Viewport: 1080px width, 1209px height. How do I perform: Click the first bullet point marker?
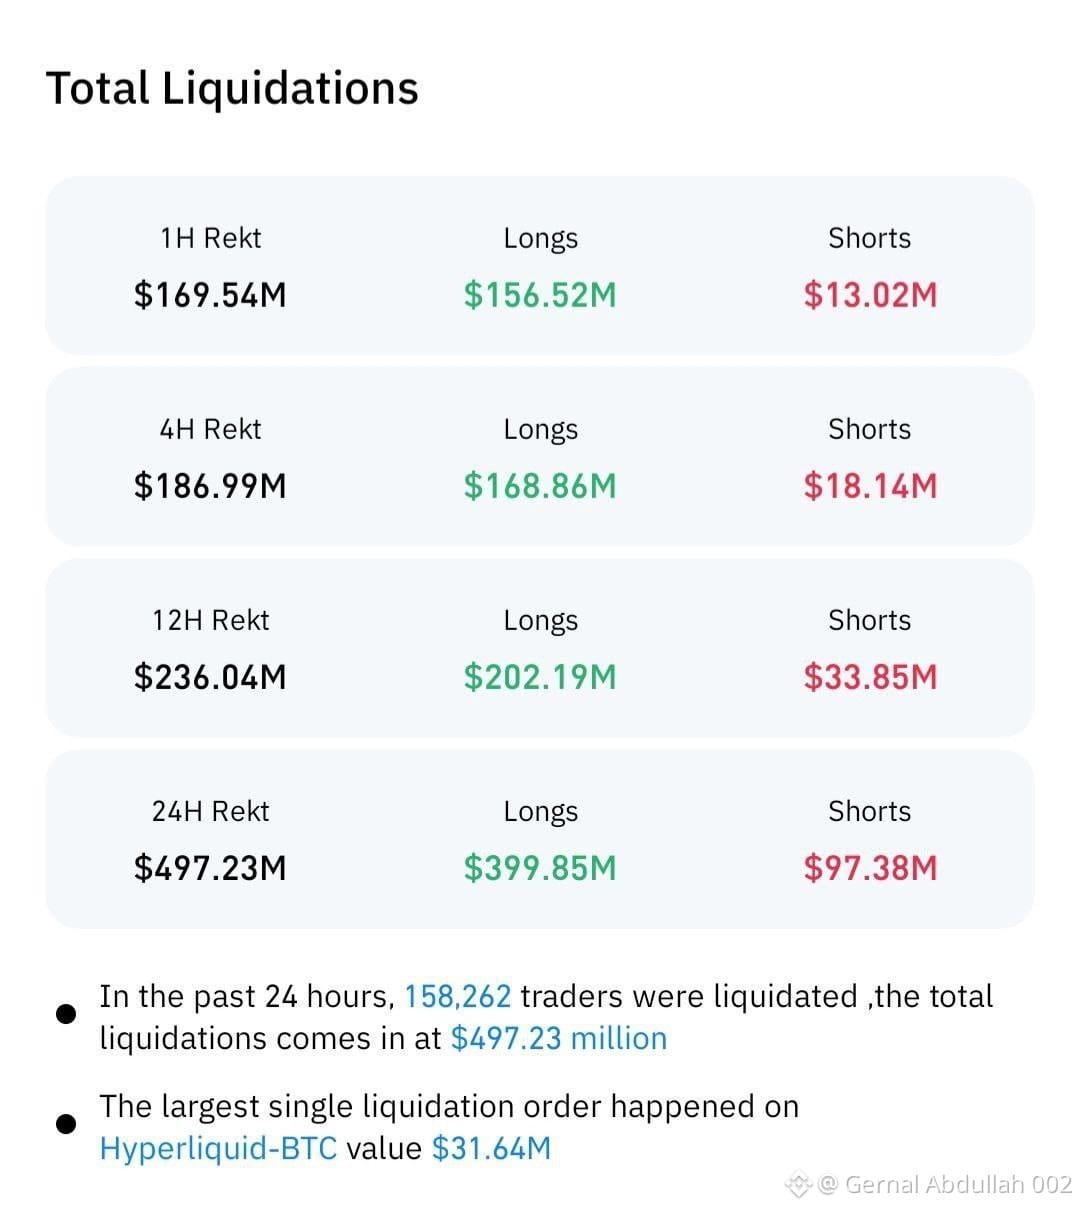(x=66, y=1014)
